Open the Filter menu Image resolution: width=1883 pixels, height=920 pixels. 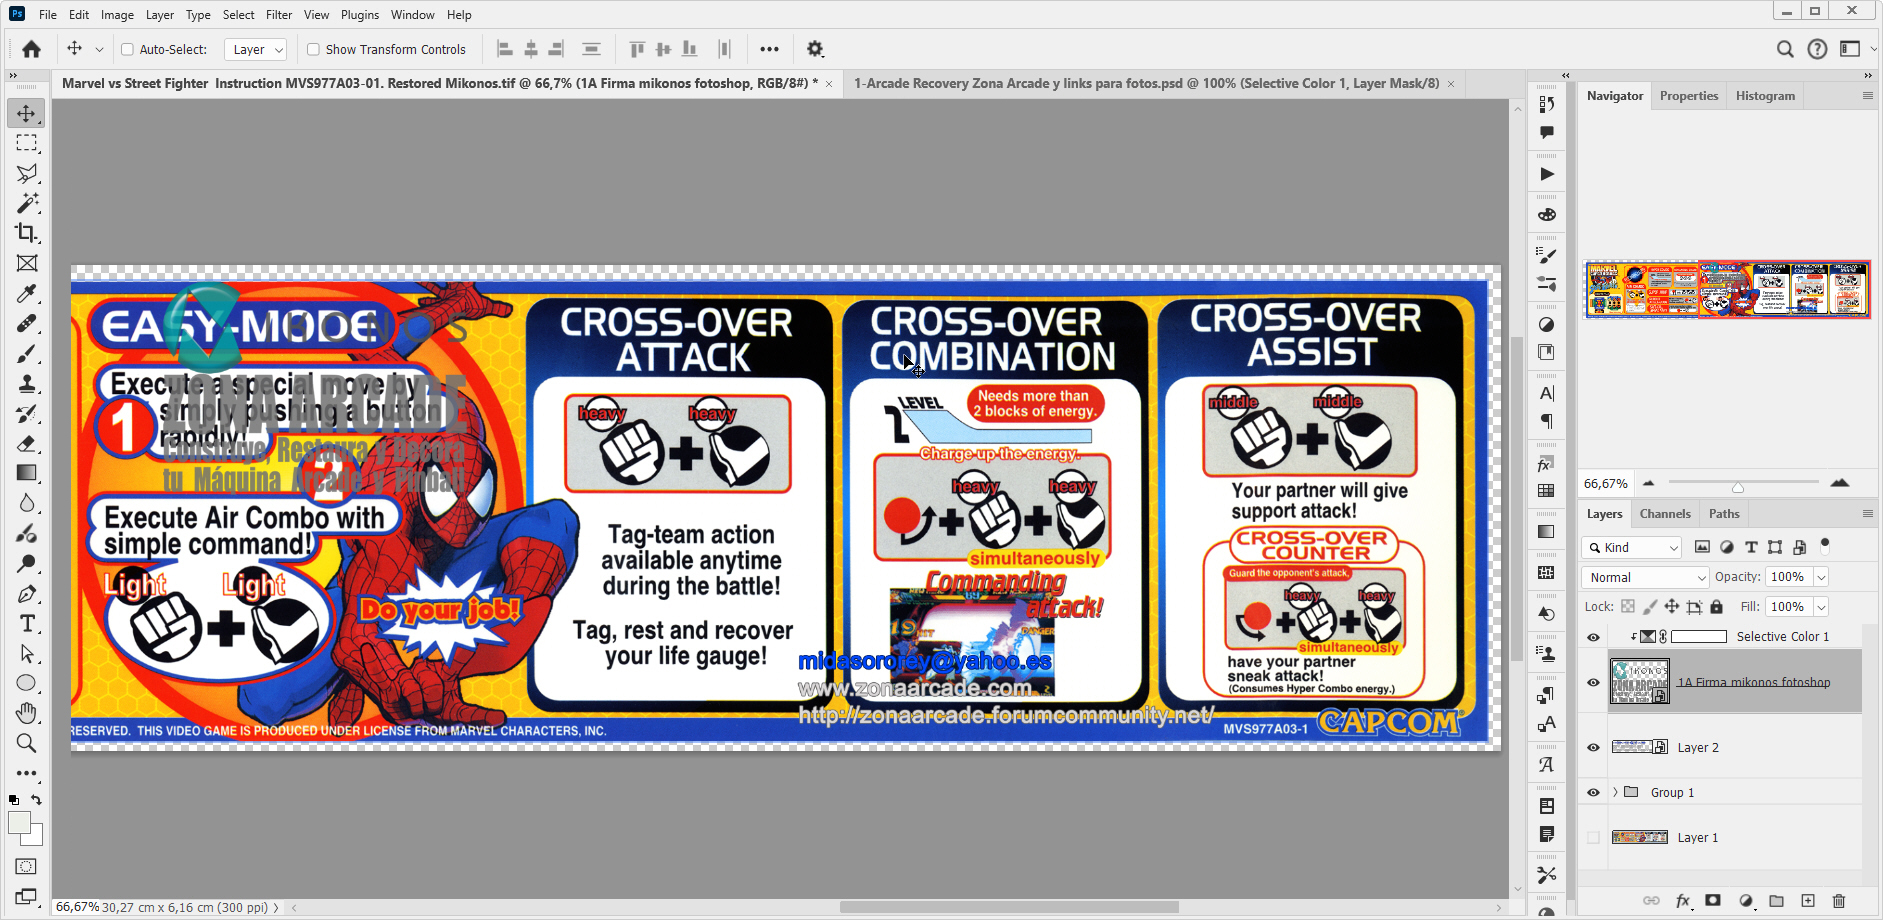click(x=279, y=15)
